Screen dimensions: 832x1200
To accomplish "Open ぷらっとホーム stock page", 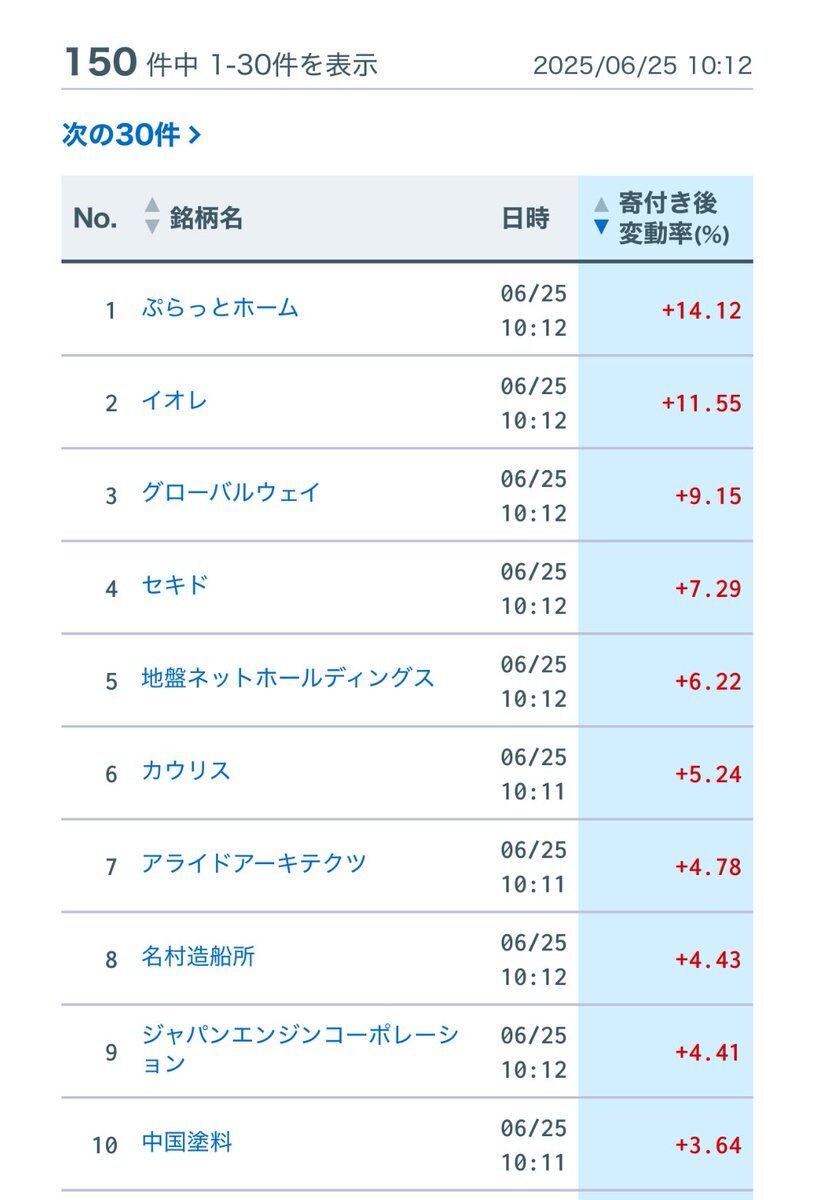I will tap(220, 307).
